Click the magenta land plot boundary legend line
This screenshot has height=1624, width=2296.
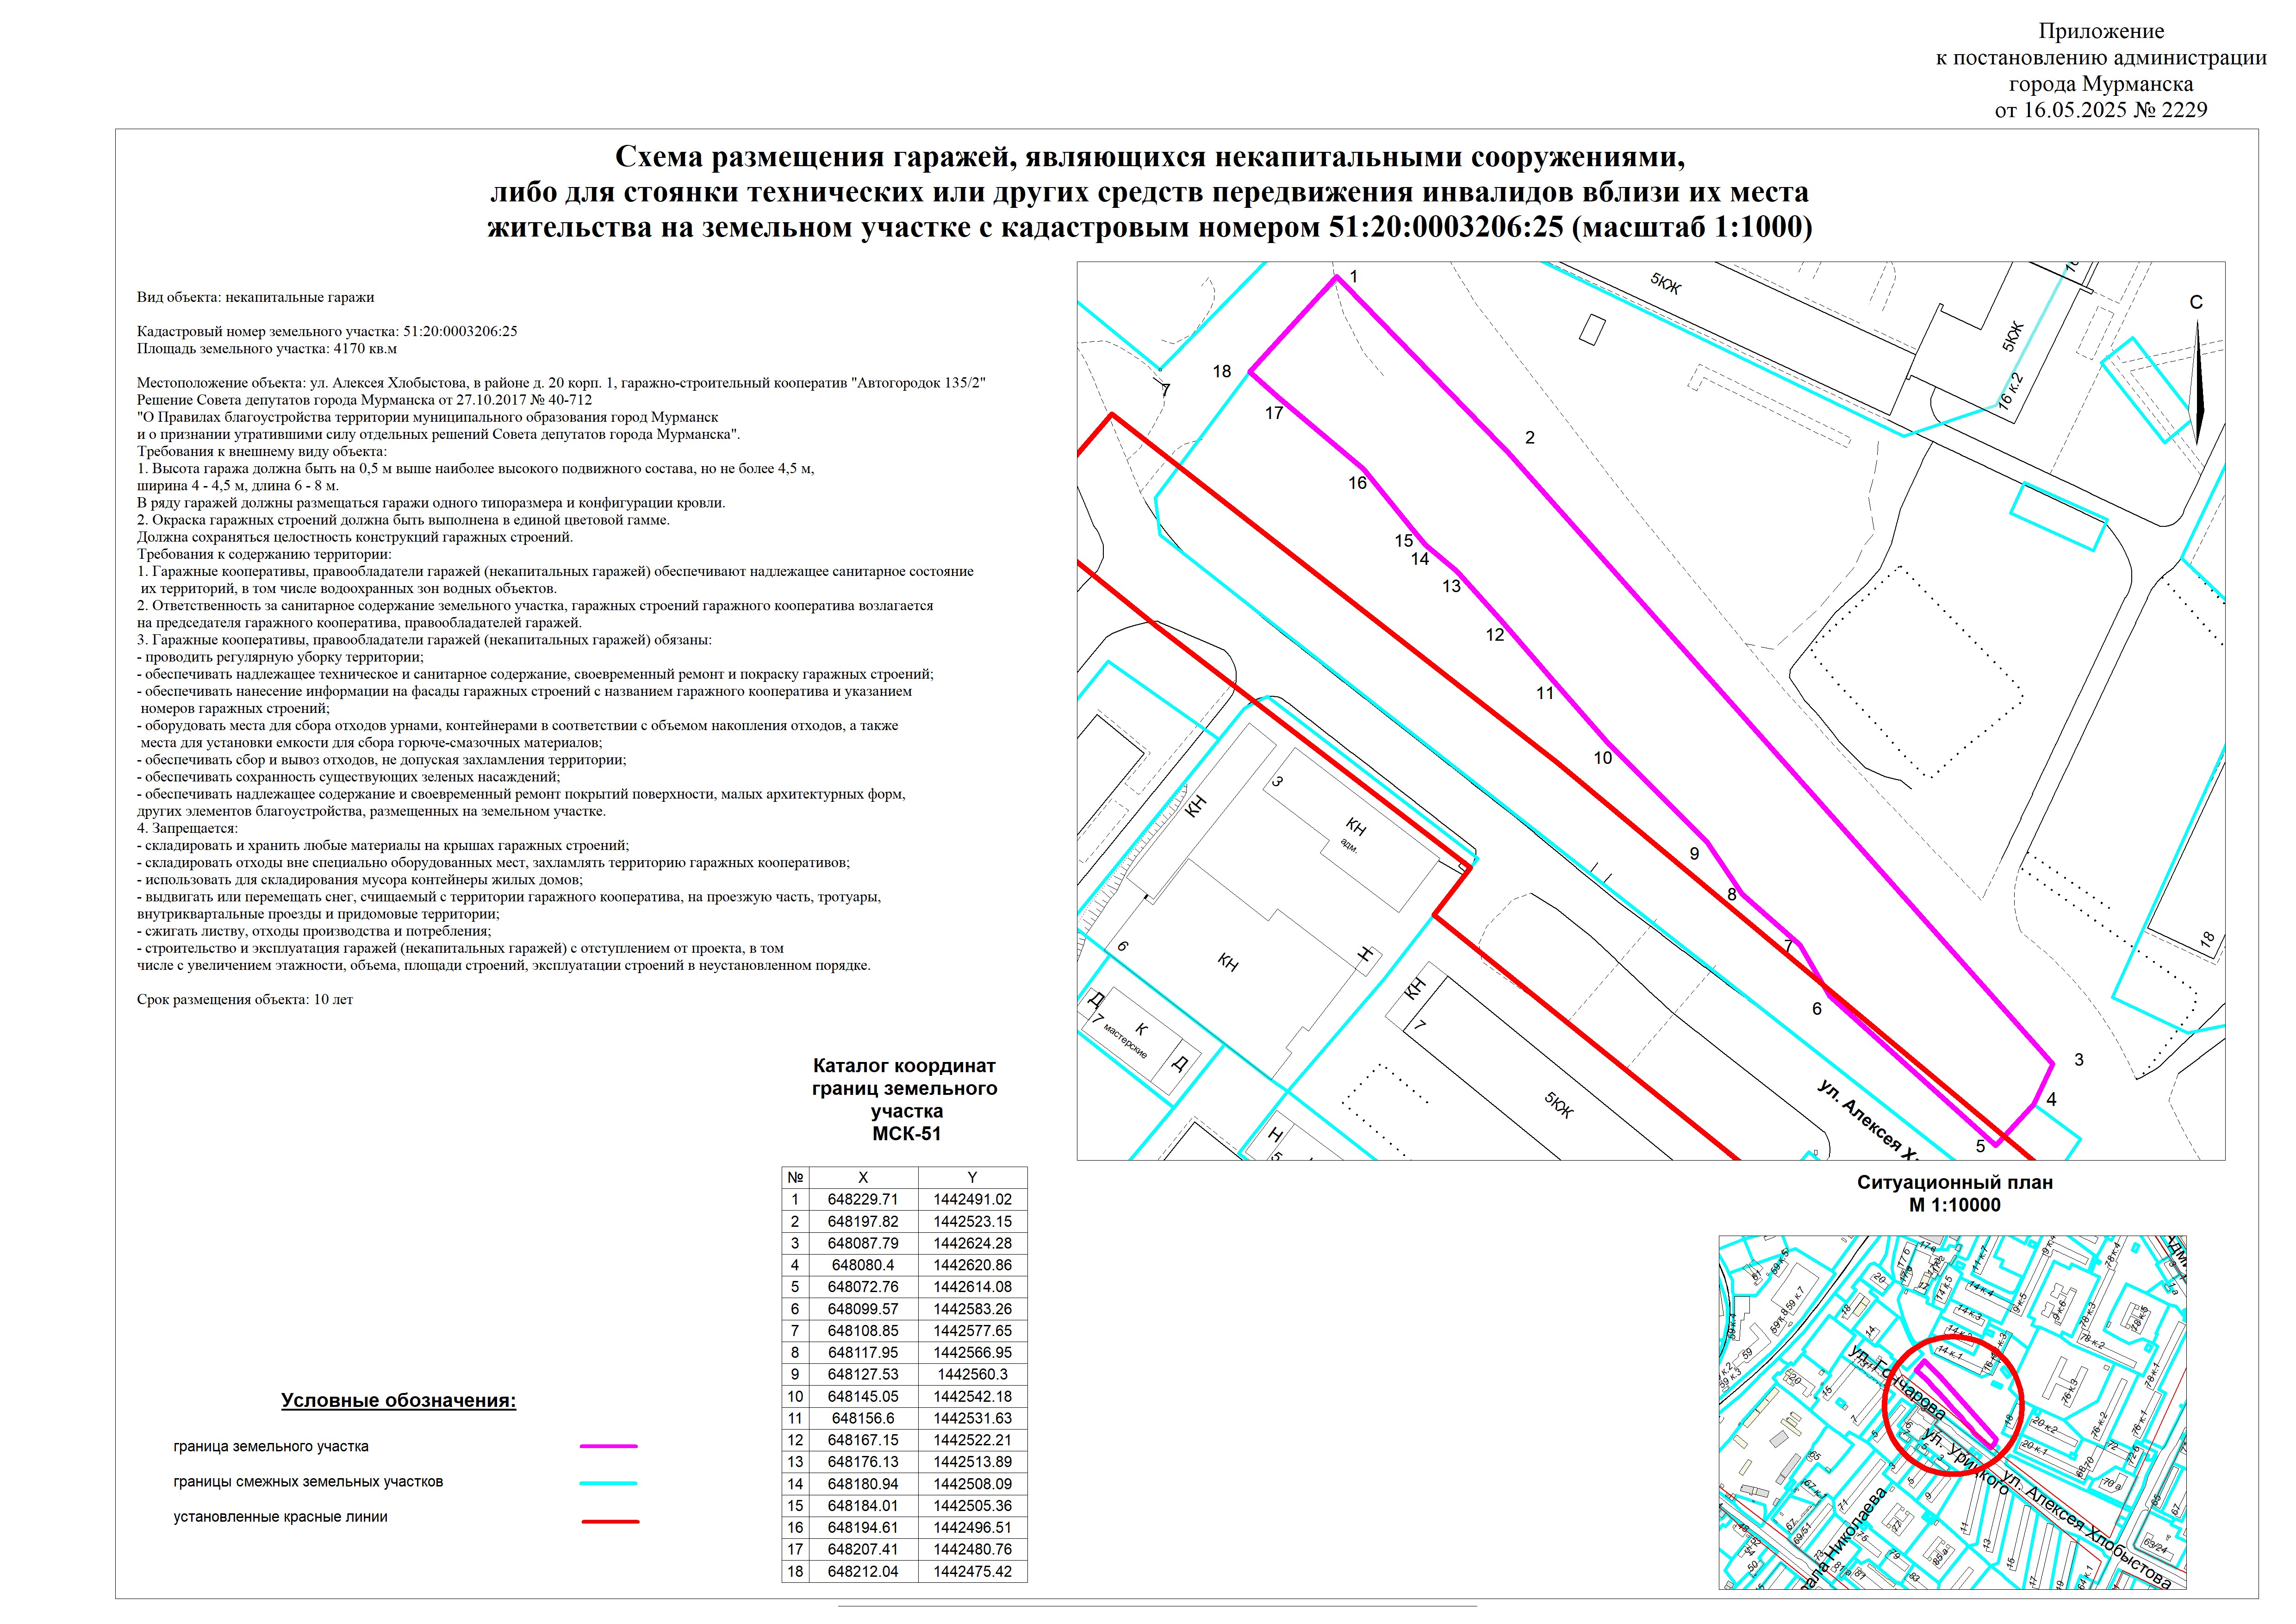point(608,1446)
